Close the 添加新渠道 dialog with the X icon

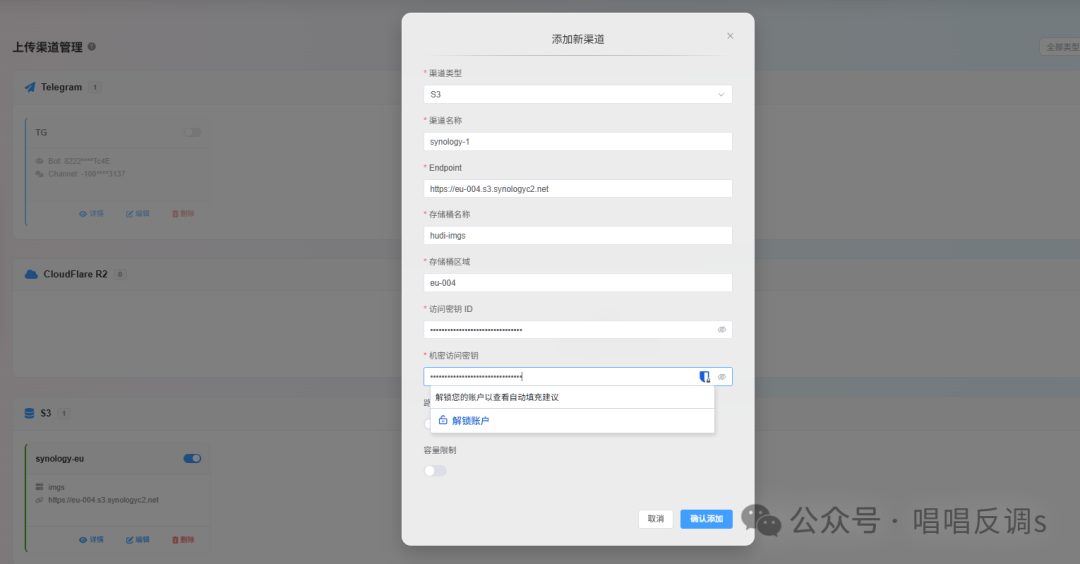[x=730, y=36]
